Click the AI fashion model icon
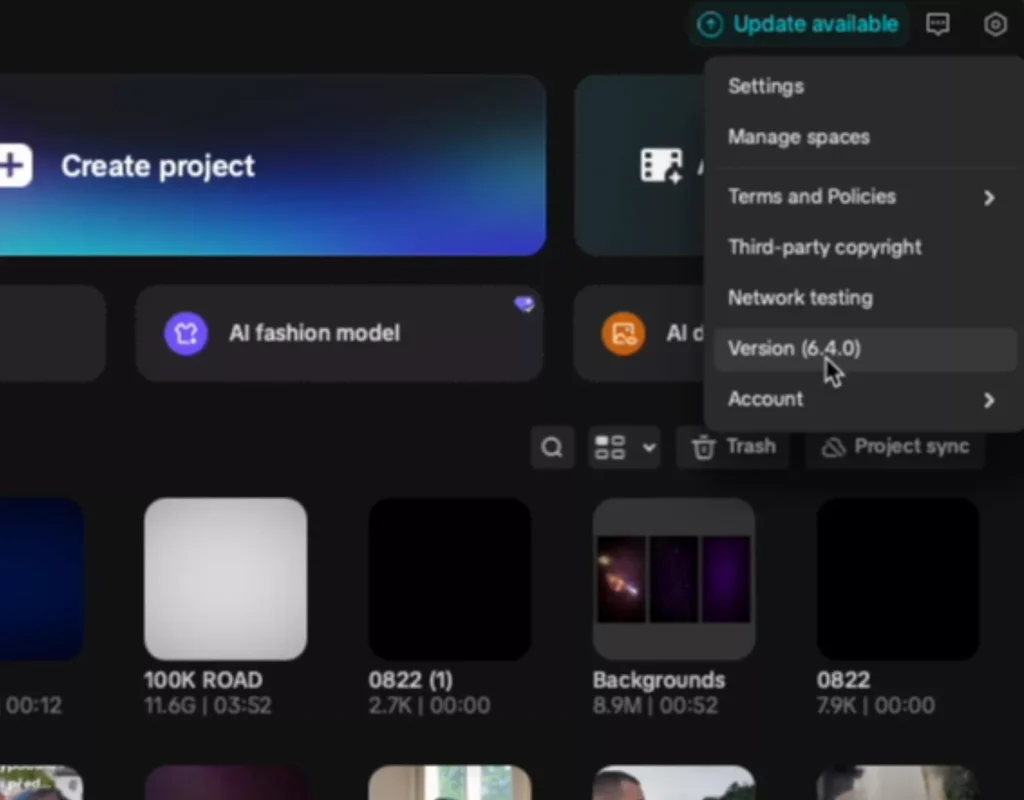1024x800 pixels. [x=186, y=333]
